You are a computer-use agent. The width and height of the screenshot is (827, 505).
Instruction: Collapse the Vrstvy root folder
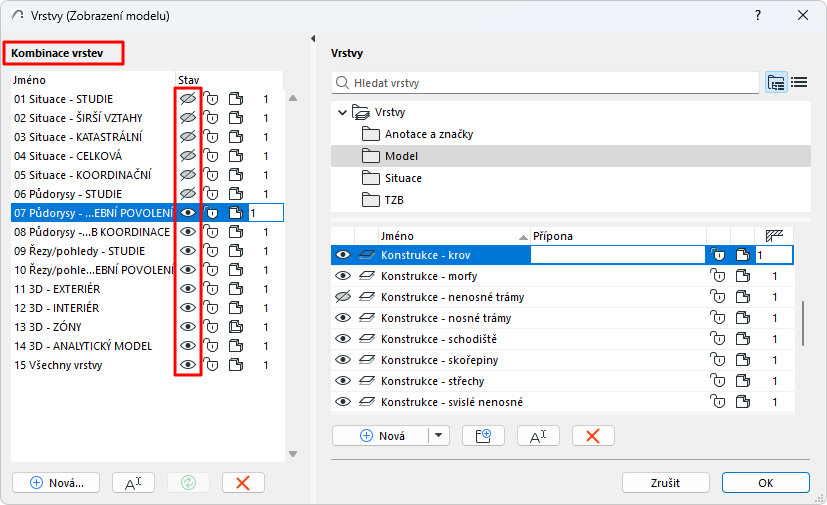pos(342,112)
